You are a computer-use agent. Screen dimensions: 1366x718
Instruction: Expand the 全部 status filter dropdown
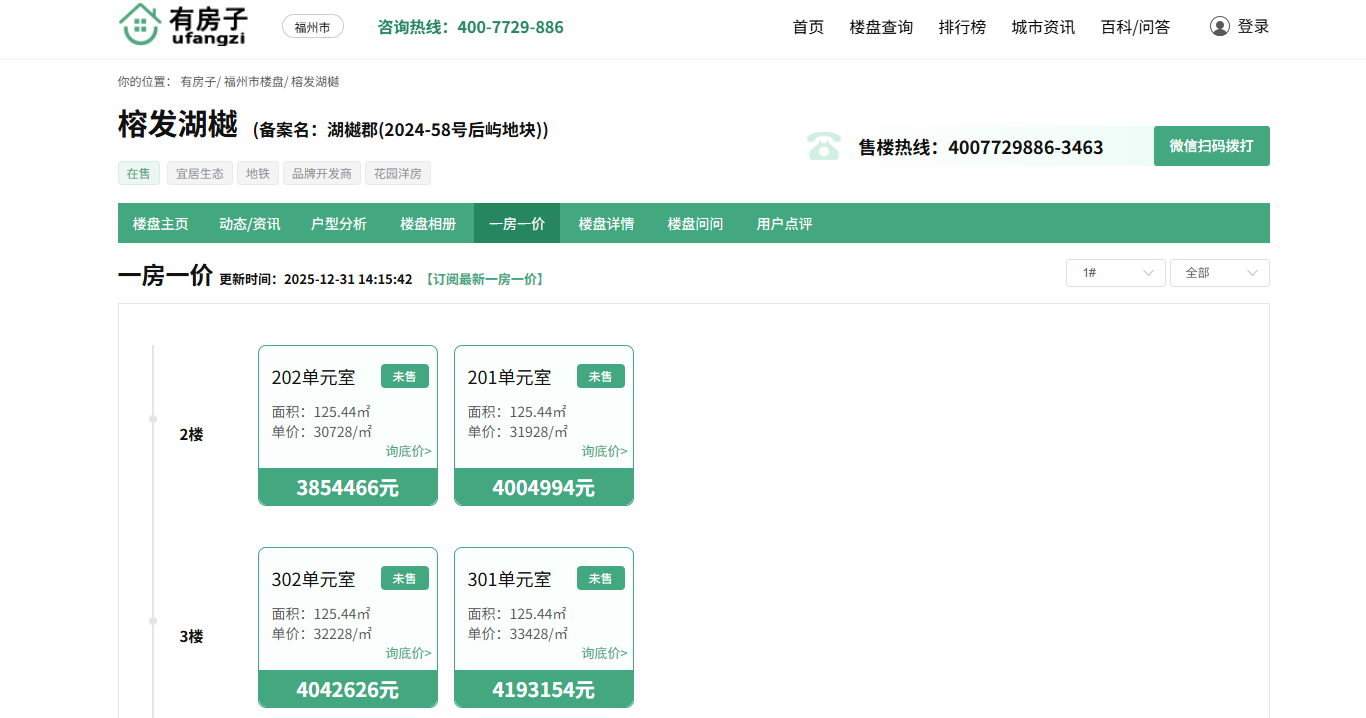(1219, 273)
